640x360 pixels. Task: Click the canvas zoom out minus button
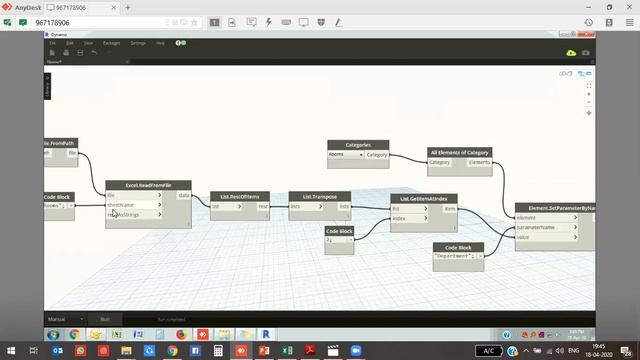(x=589, y=102)
